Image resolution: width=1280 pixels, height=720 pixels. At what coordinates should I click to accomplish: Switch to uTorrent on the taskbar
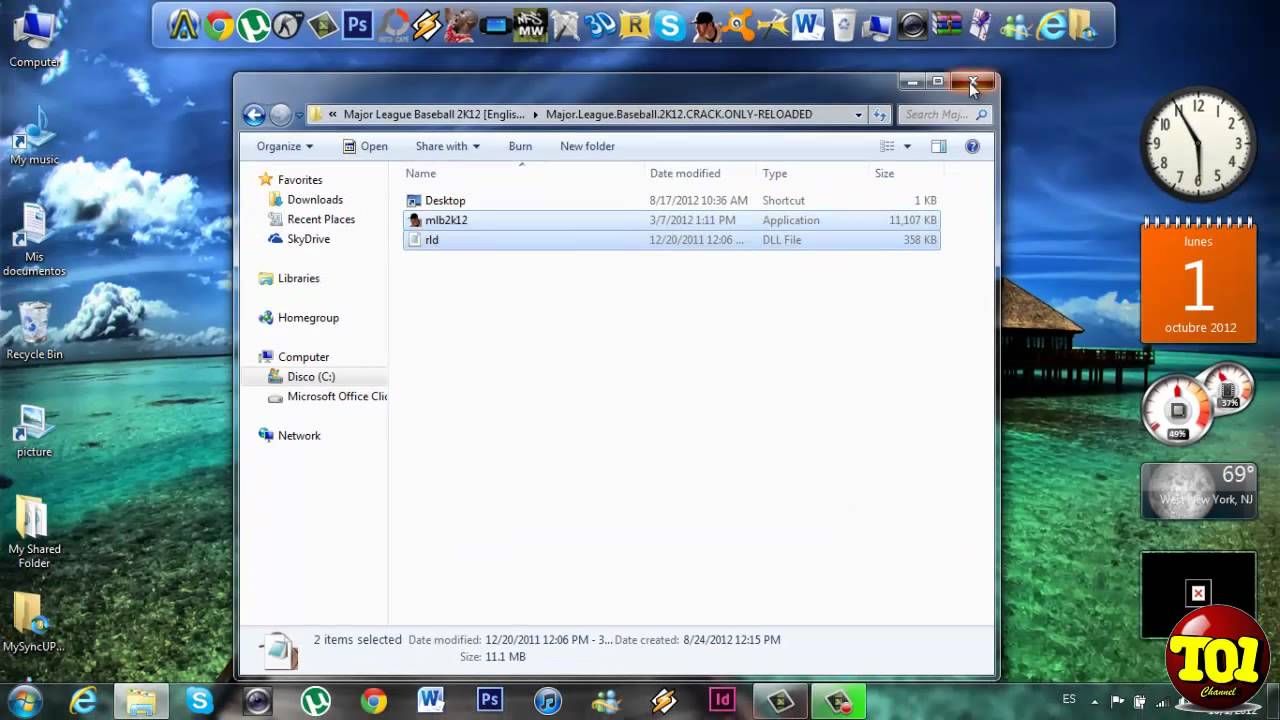point(316,701)
